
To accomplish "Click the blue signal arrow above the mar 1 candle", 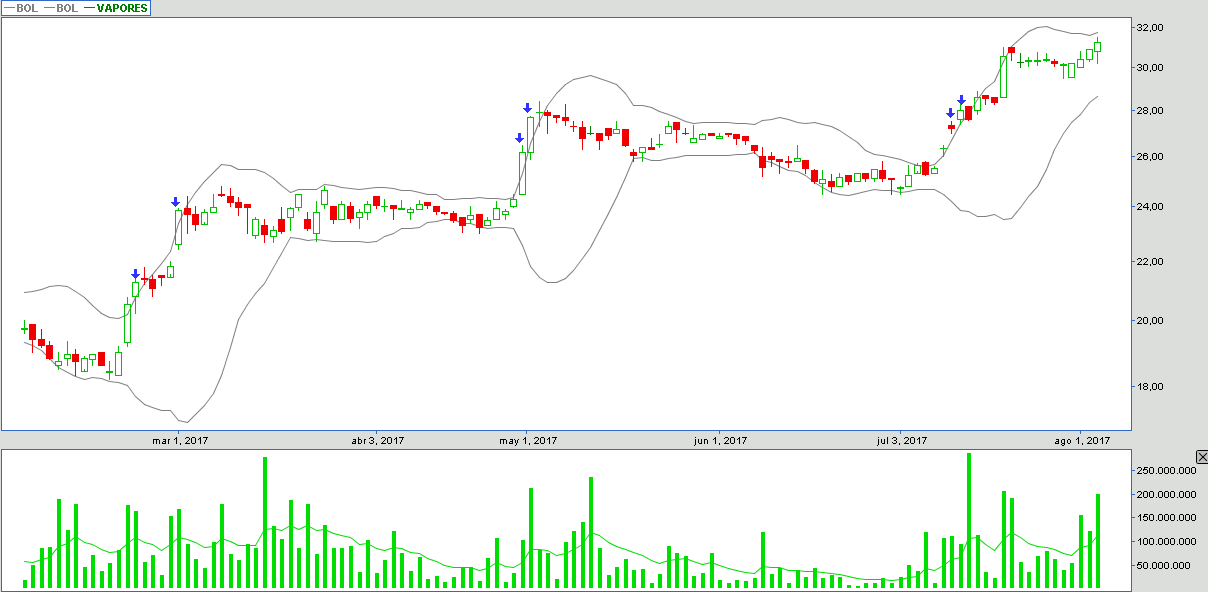I will (x=176, y=201).
